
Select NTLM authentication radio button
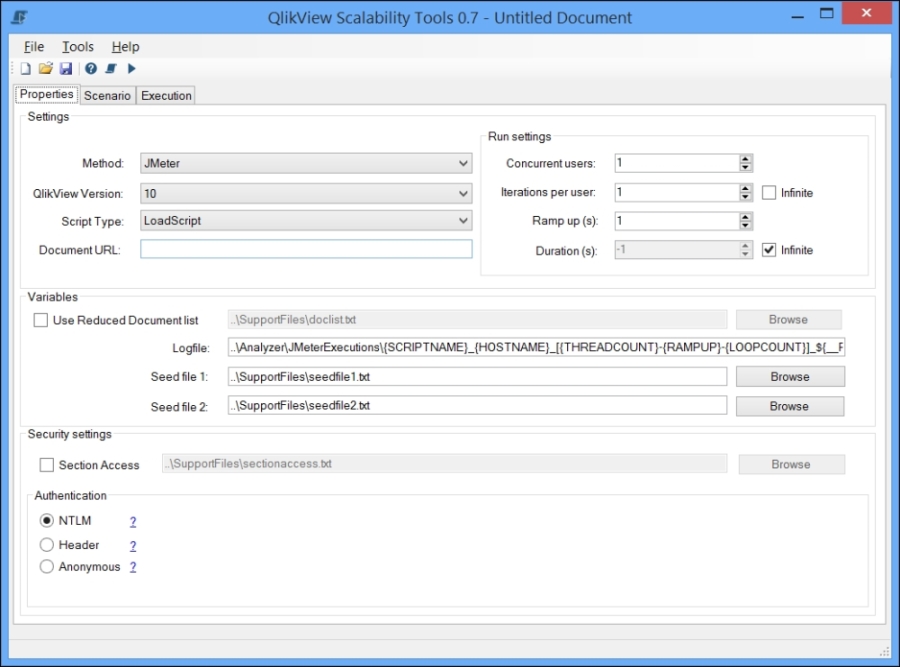[x=46, y=521]
